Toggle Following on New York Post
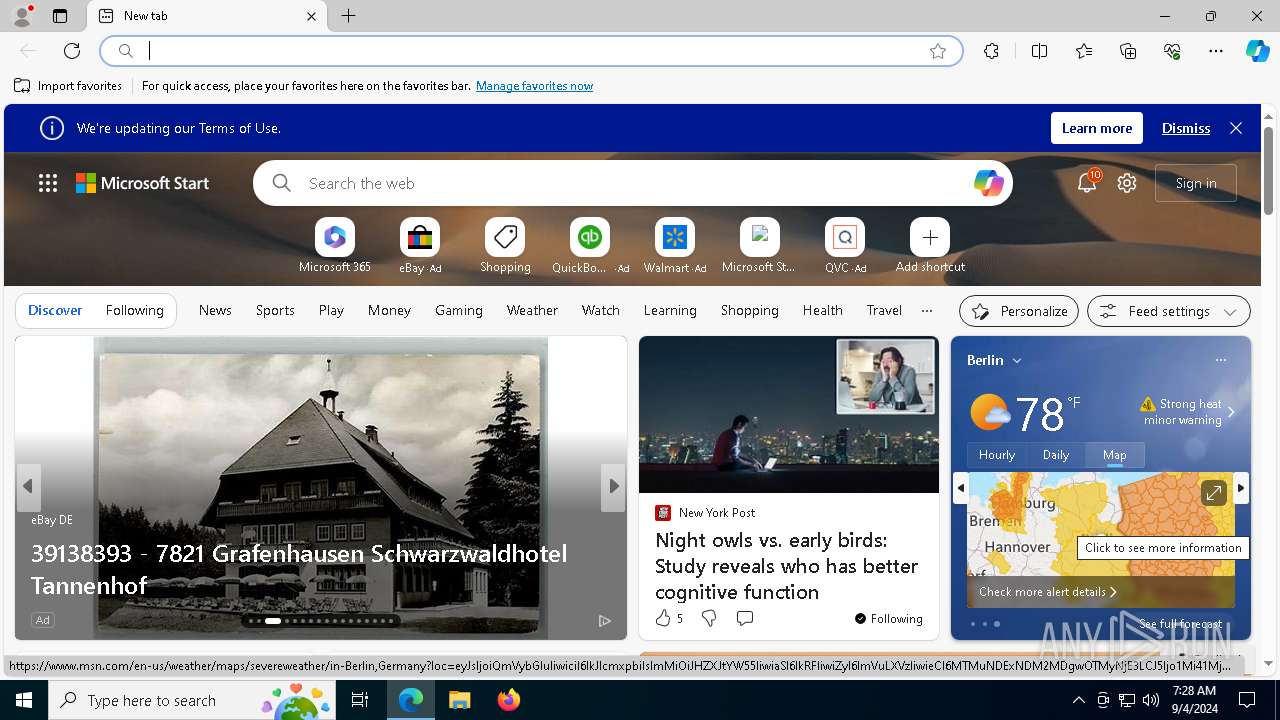The height and width of the screenshot is (720, 1280). pyautogui.click(x=889, y=619)
